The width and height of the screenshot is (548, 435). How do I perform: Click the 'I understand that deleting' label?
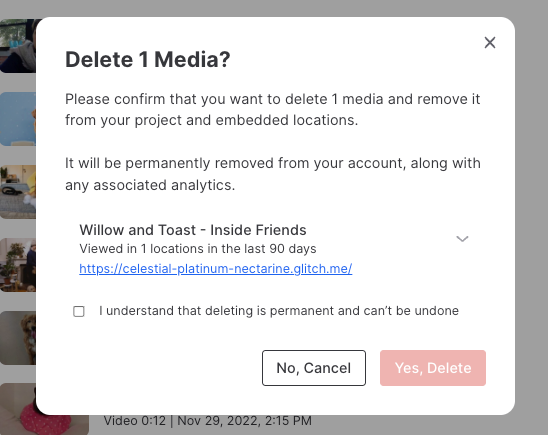(x=279, y=311)
